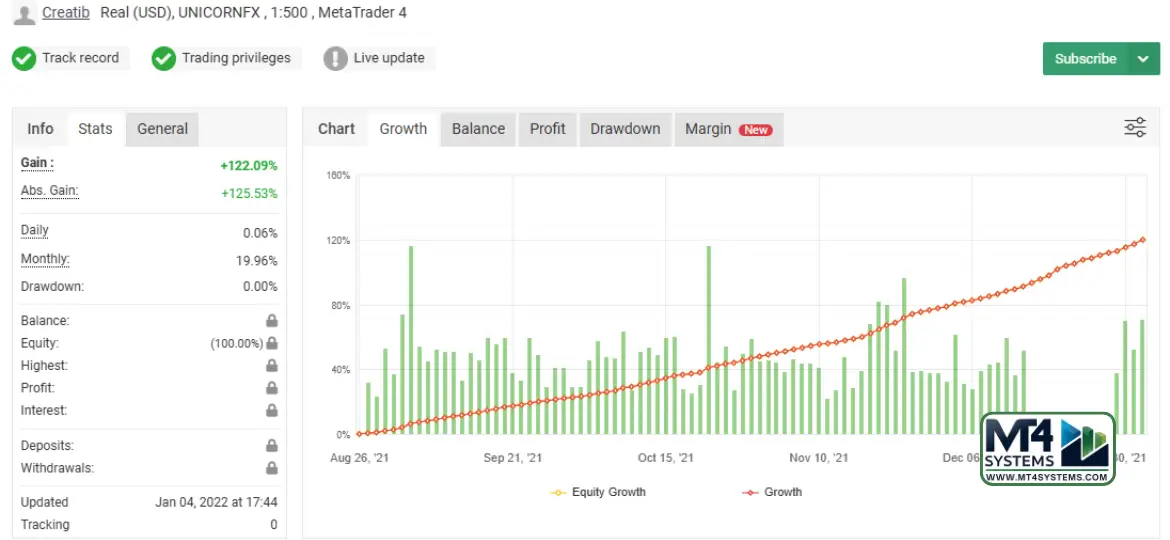
Task: Click the lock icon next to Withdrawals
Action: 271,468
